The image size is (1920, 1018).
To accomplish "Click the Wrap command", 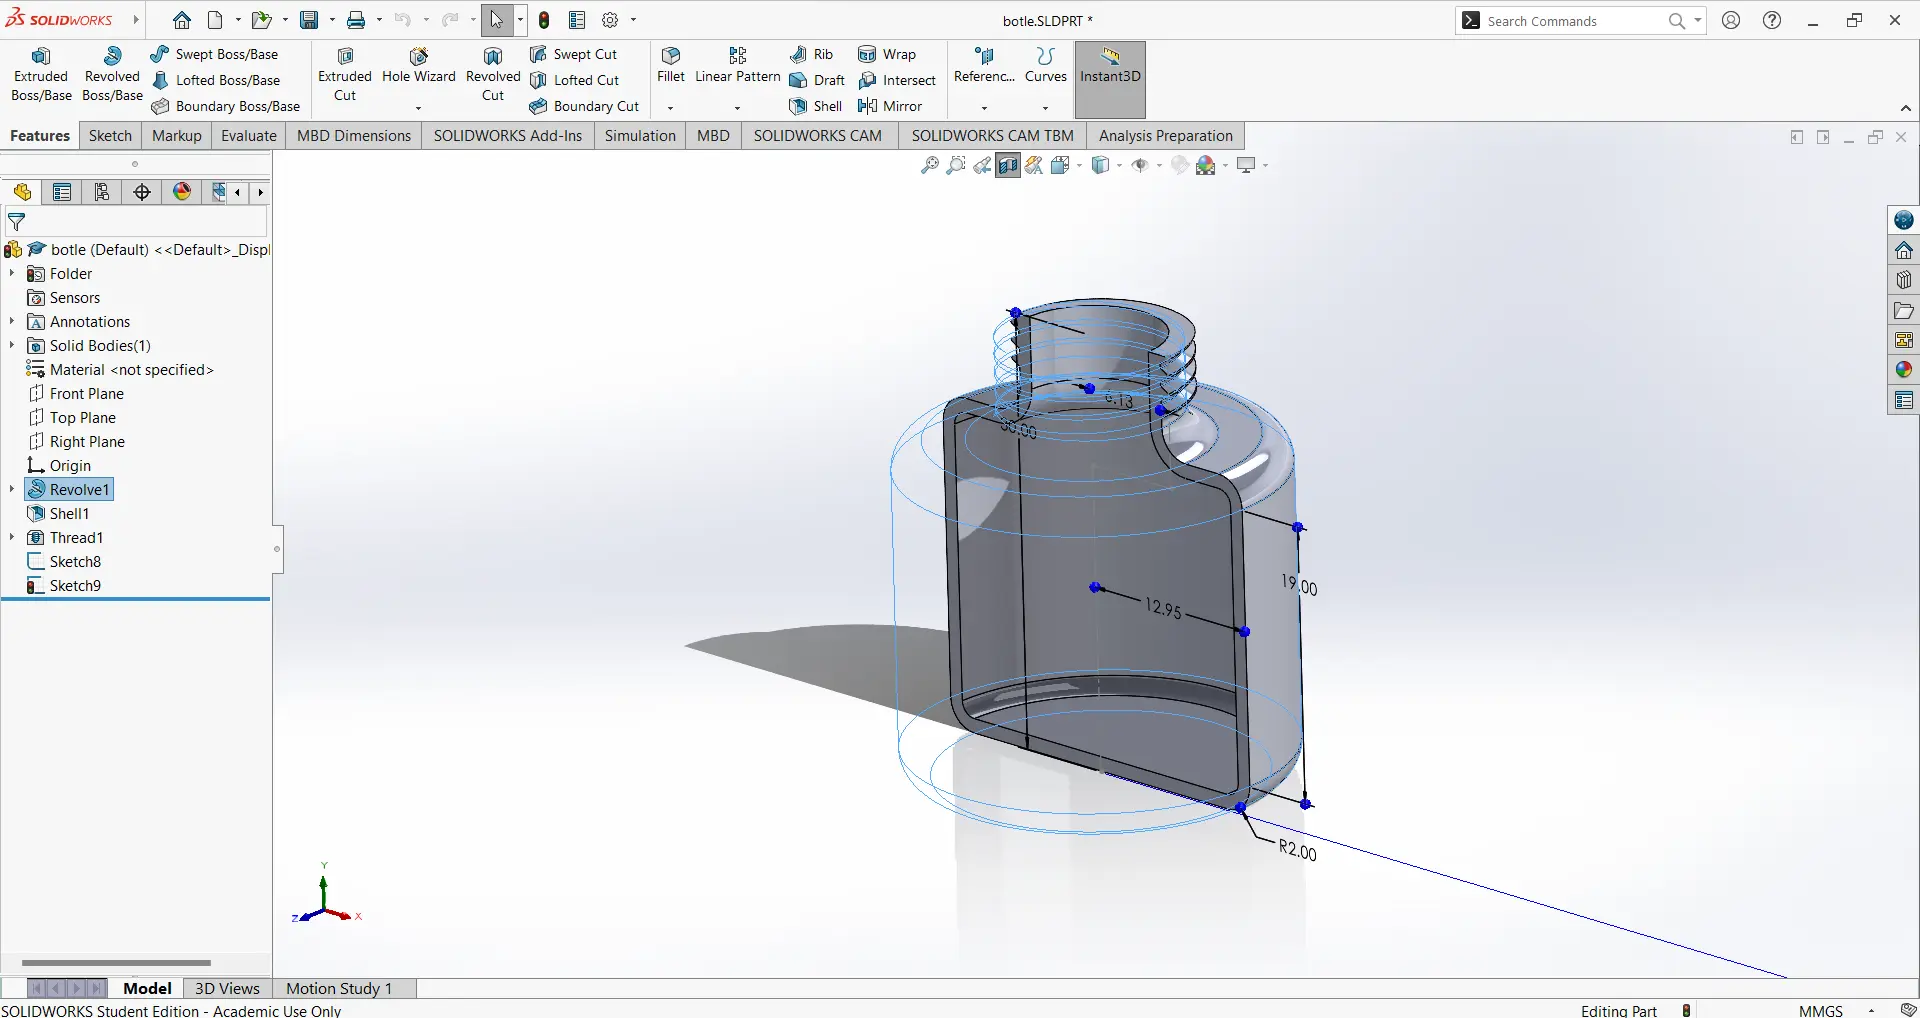I will (887, 54).
